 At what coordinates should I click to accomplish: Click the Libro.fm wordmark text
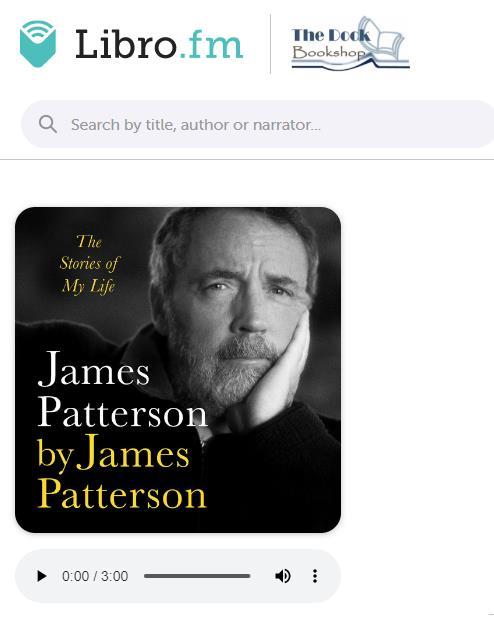coord(159,44)
